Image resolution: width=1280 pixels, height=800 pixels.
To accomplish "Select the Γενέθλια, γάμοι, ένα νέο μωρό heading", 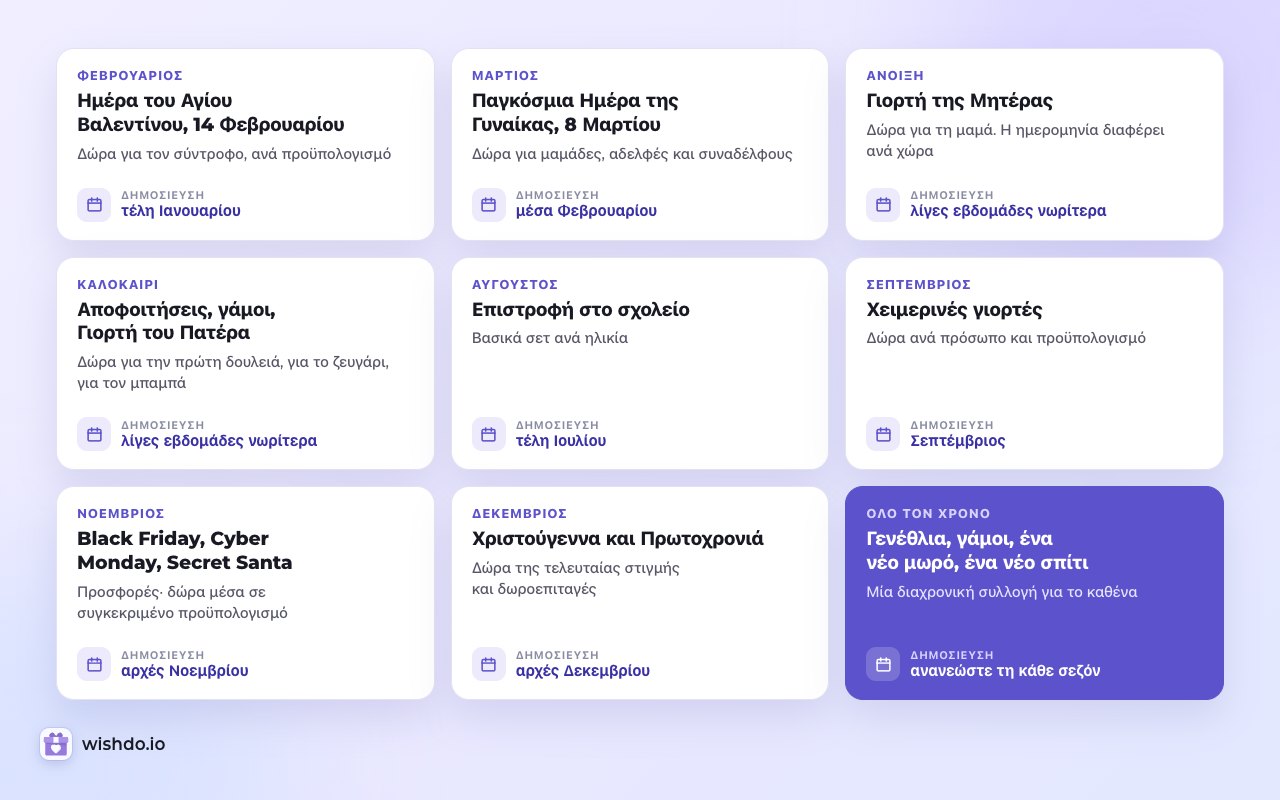I will click(977, 551).
